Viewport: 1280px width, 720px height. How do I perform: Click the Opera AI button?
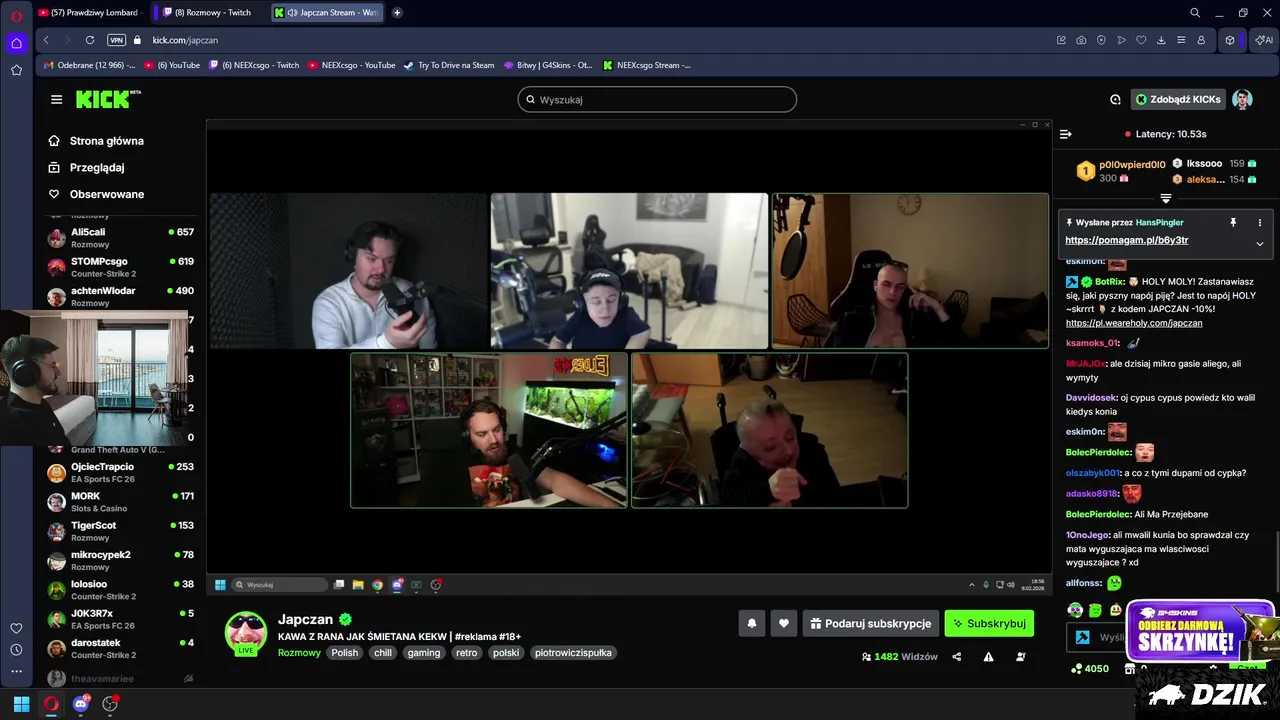pos(1264,40)
